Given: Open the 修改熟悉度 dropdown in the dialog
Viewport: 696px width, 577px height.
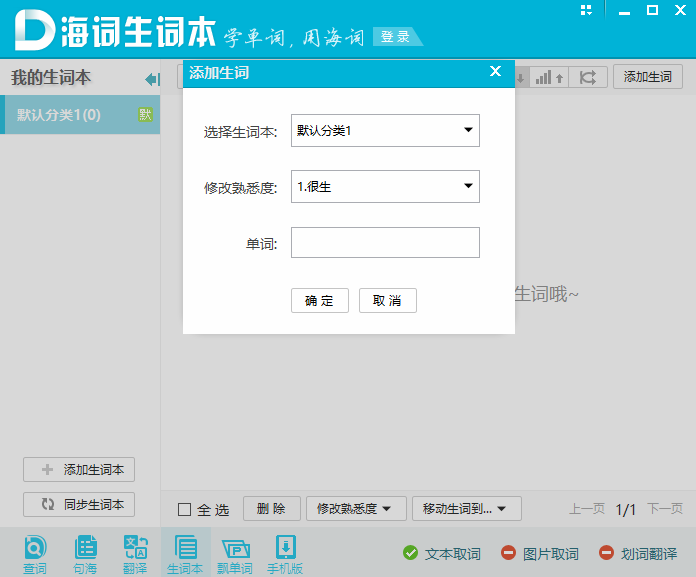Looking at the screenshot, I should 385,186.
